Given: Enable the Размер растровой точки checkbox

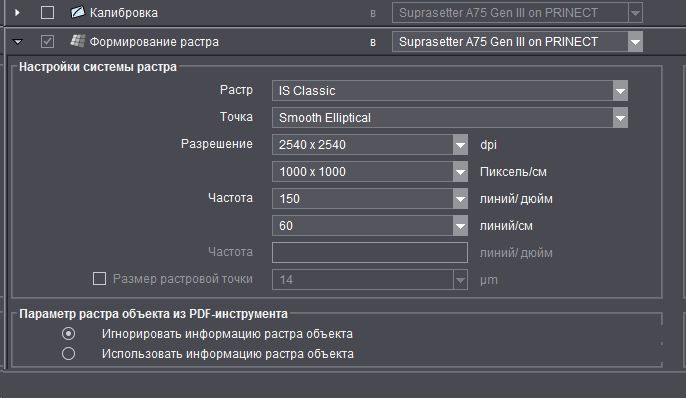Looking at the screenshot, I should tap(99, 279).
